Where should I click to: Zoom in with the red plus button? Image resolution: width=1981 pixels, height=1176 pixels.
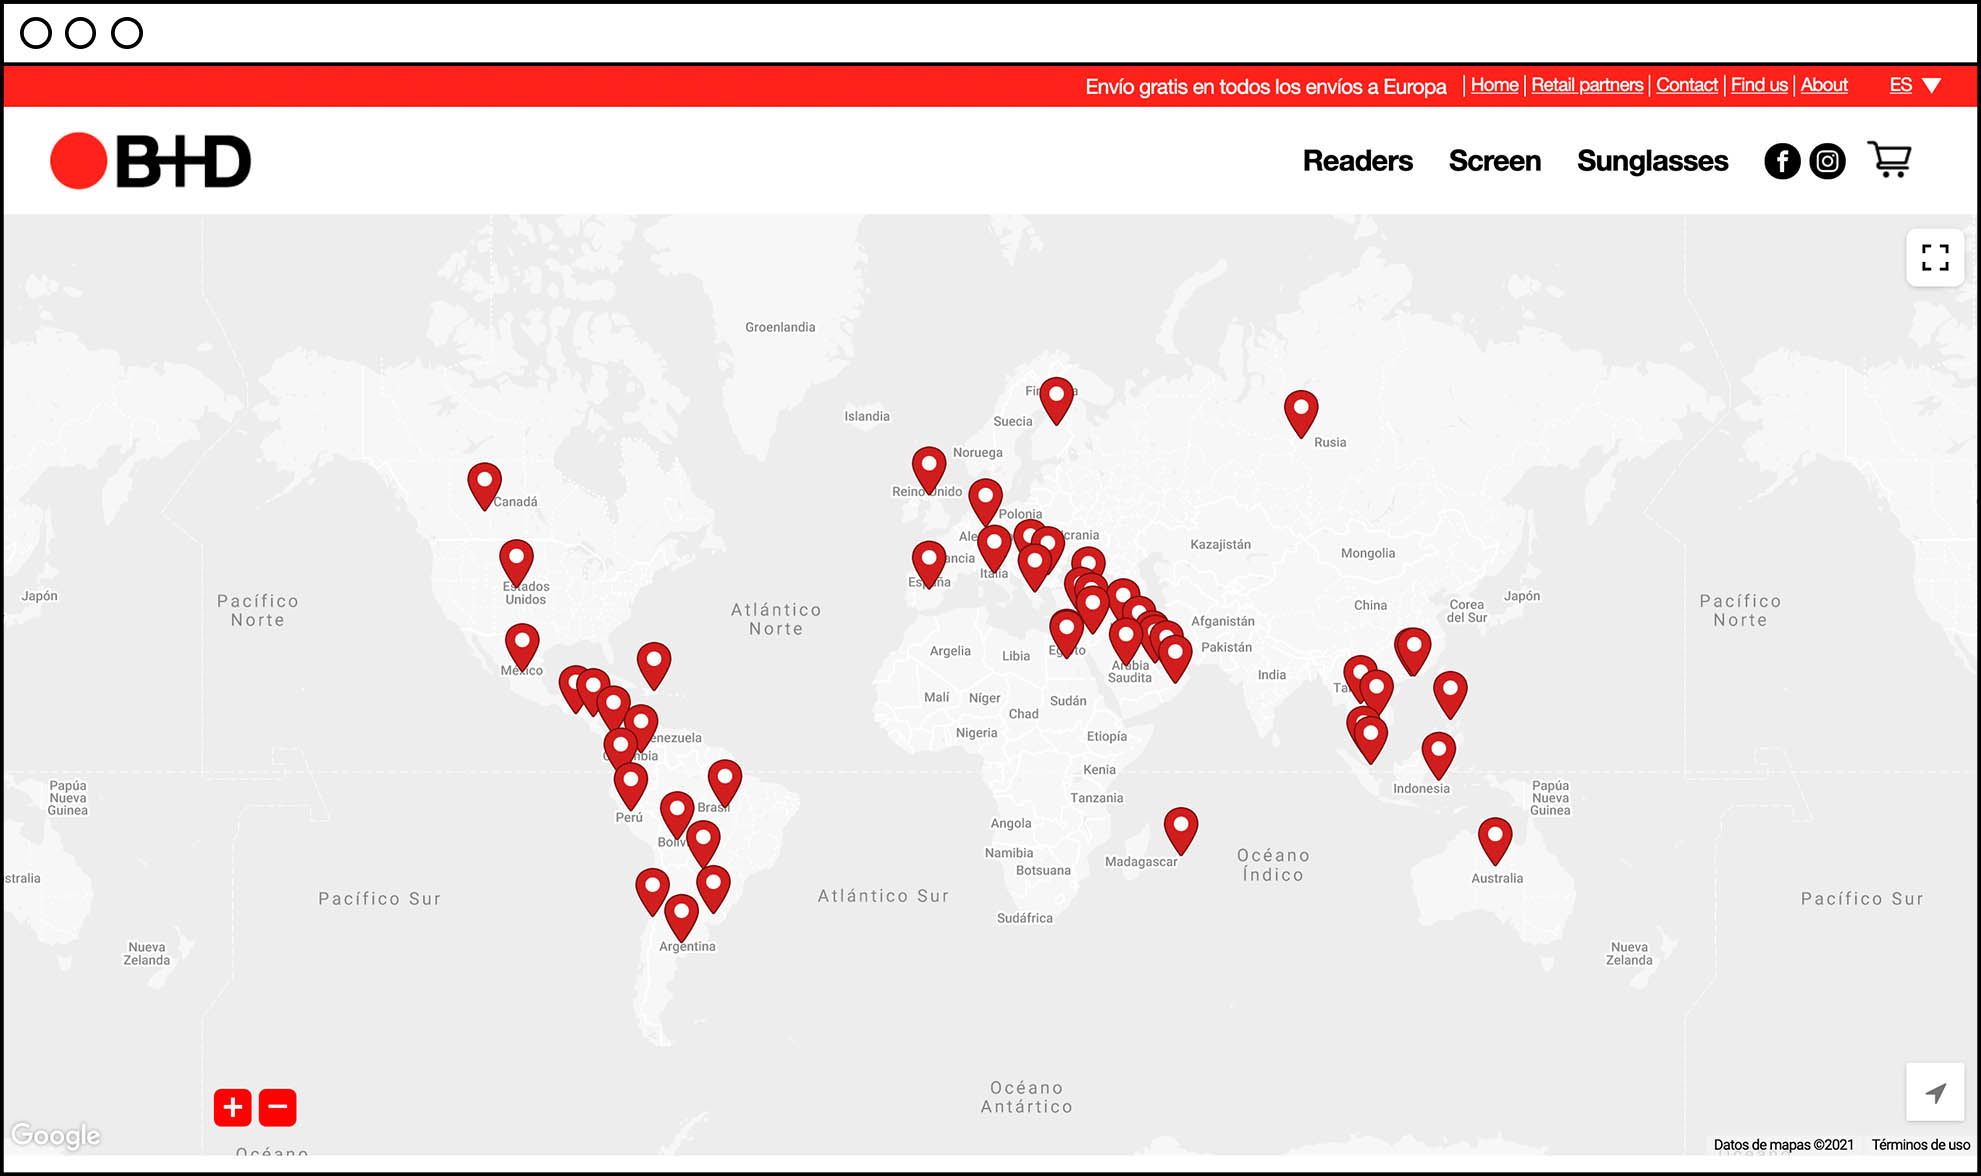233,1107
